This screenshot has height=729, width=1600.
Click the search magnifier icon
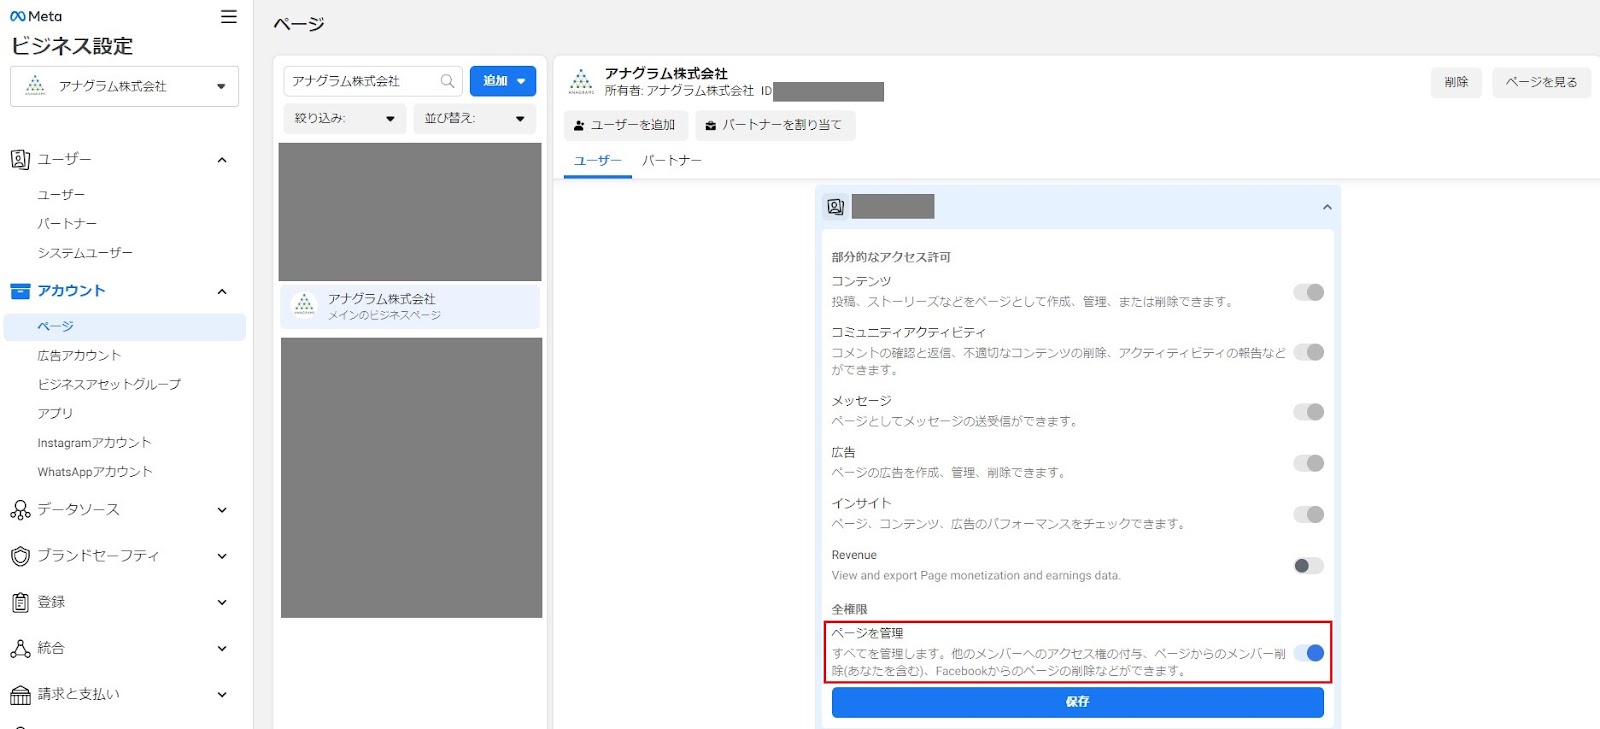(x=447, y=81)
